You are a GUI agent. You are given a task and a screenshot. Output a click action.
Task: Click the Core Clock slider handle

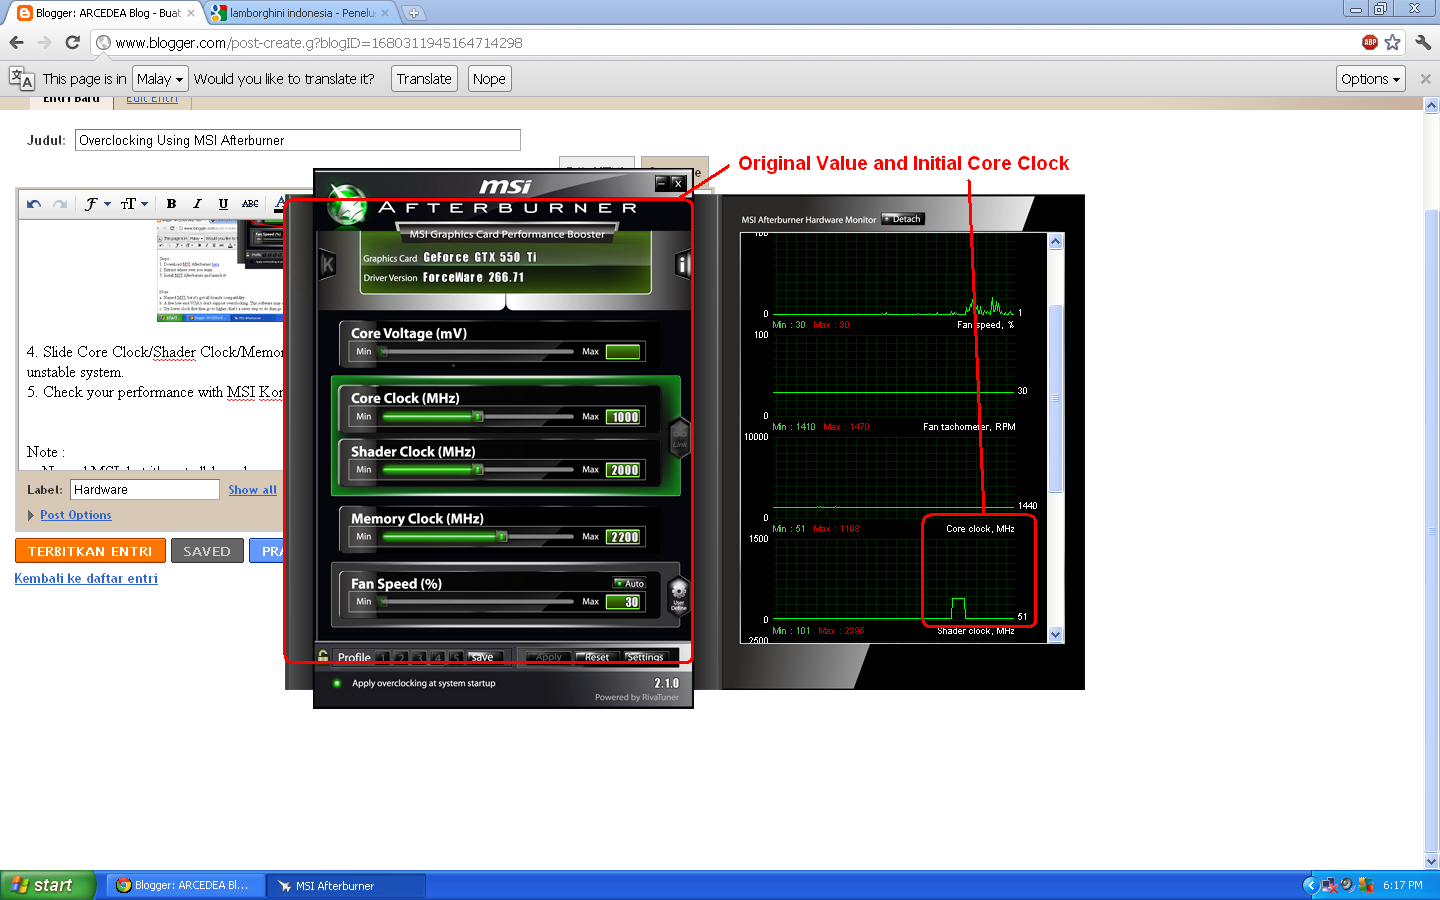pos(478,416)
